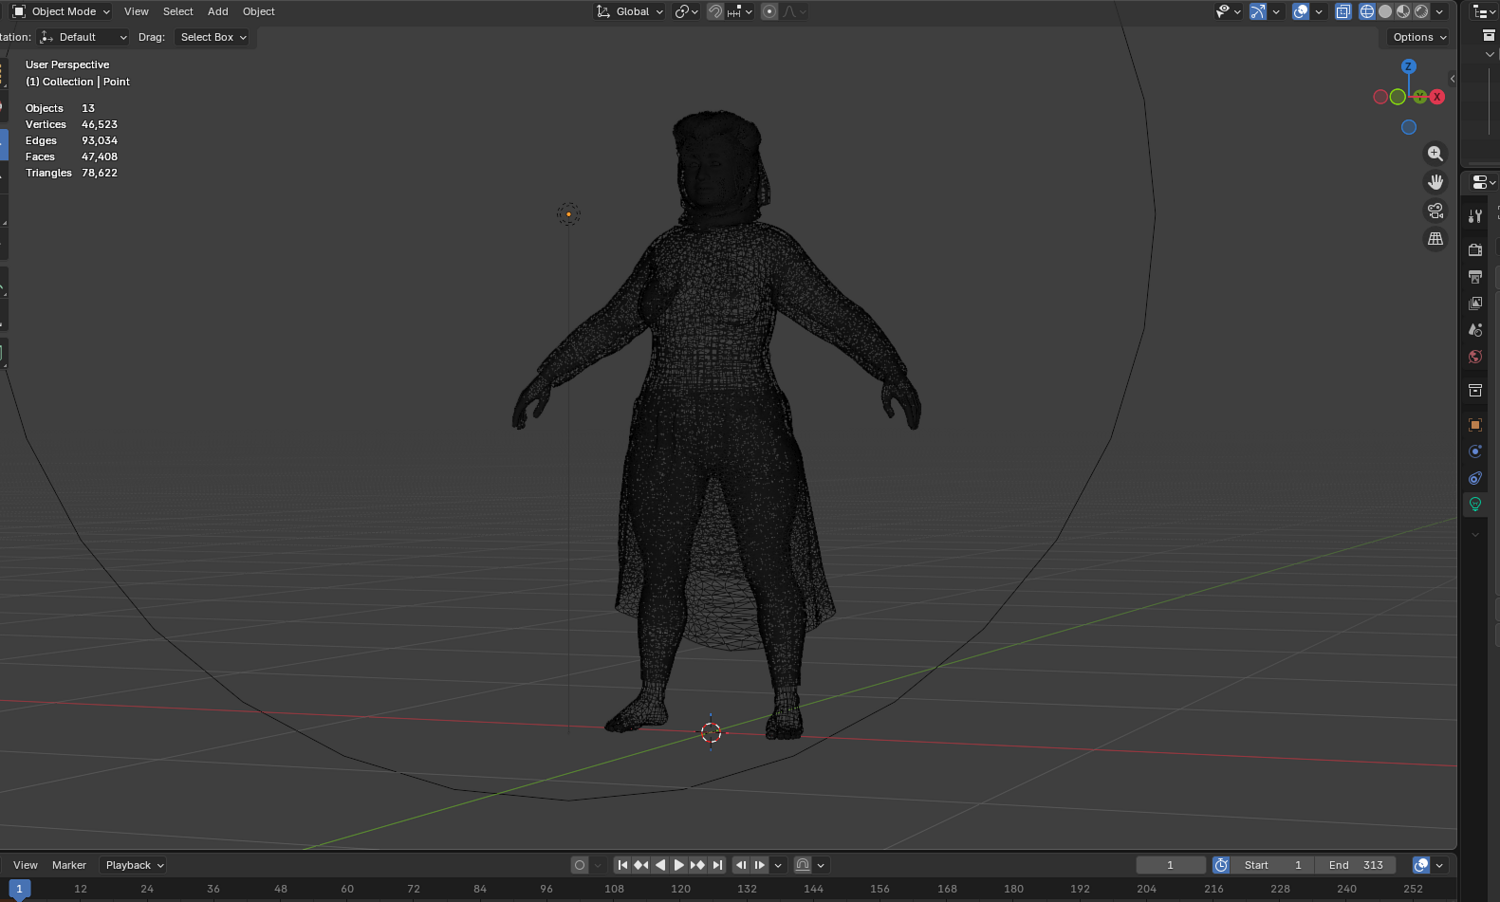
Task: Toggle X-ray display button
Action: [1343, 12]
